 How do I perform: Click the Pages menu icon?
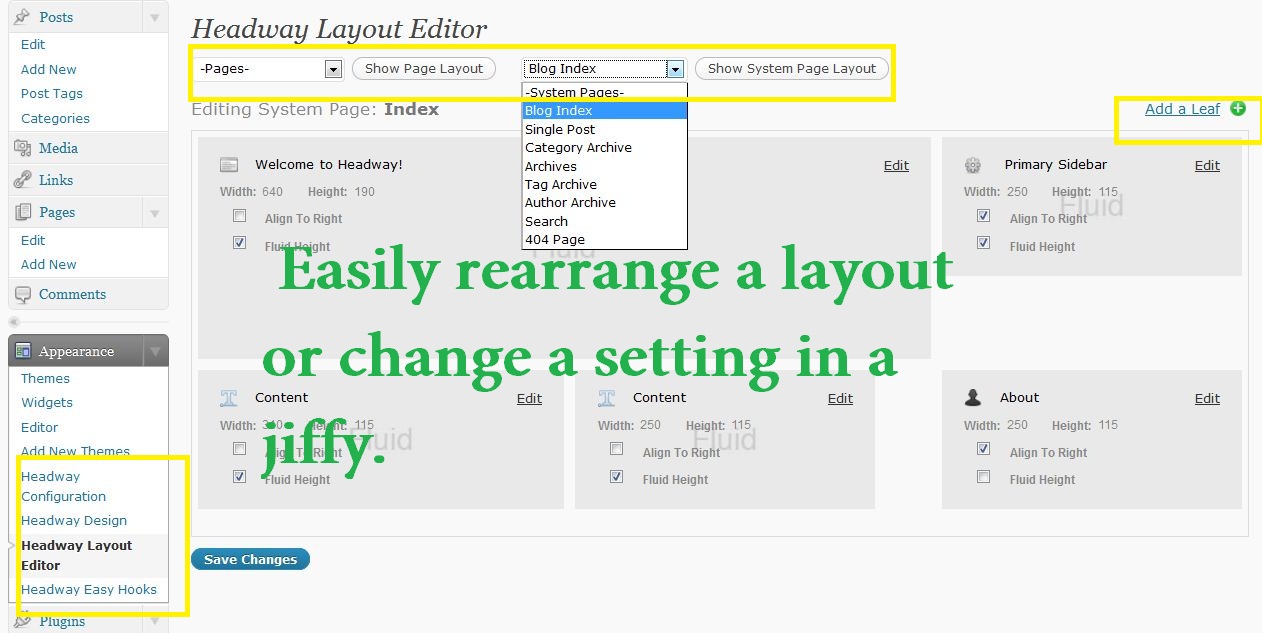click(22, 212)
